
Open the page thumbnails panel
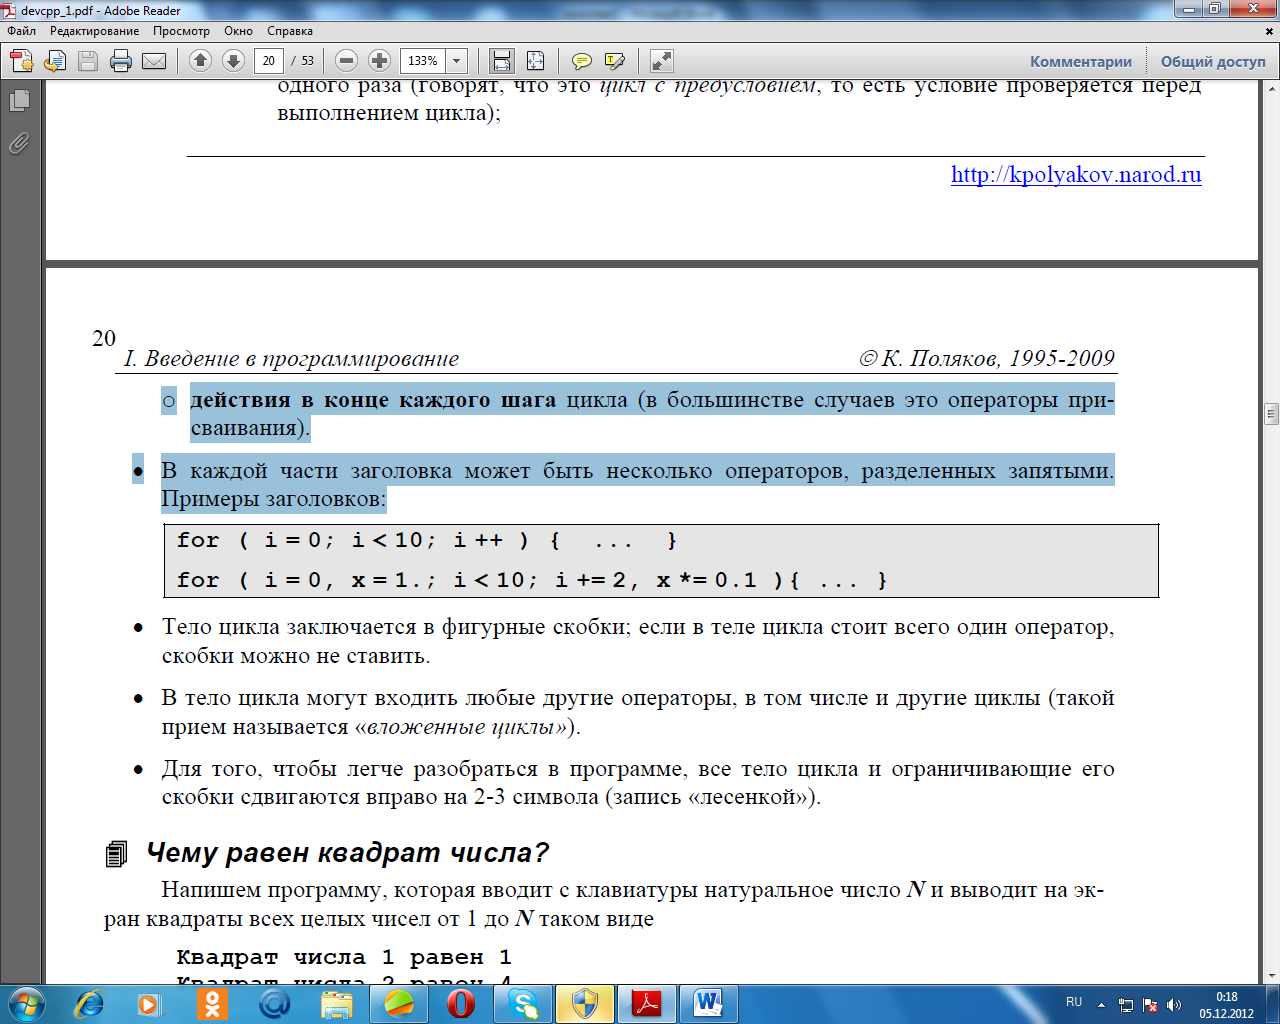click(19, 100)
